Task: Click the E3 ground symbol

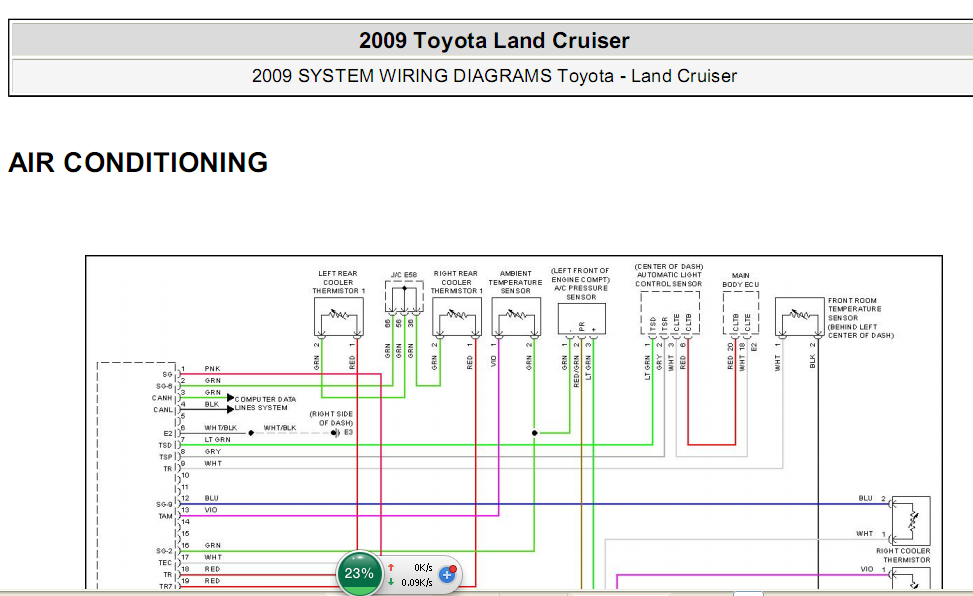Action: click(336, 433)
